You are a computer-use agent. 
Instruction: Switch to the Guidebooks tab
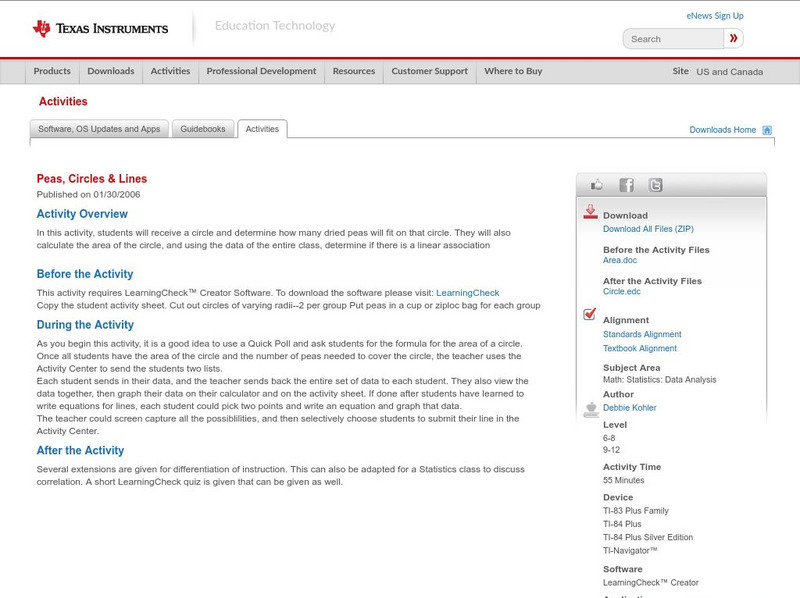pyautogui.click(x=203, y=129)
